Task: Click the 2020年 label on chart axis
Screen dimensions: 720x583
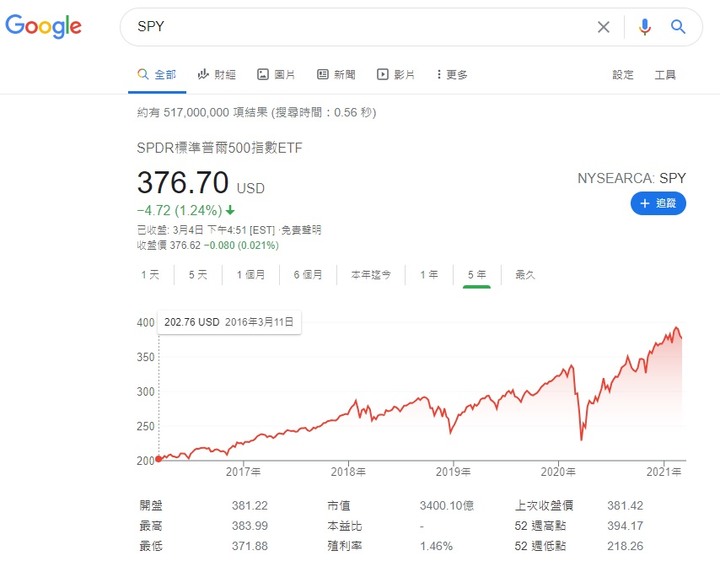Action: click(x=558, y=471)
